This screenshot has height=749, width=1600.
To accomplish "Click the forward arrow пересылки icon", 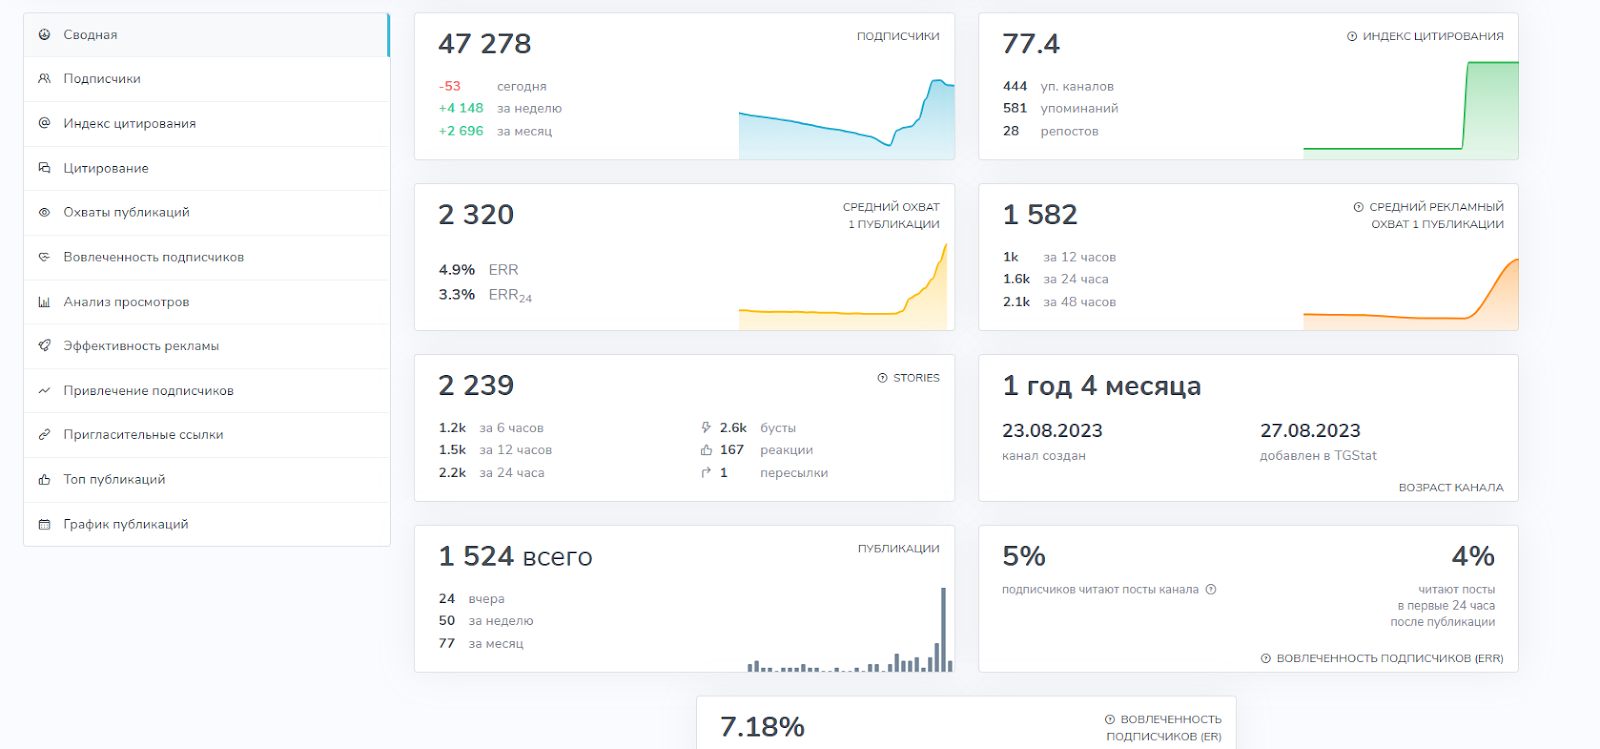I will pos(706,473).
